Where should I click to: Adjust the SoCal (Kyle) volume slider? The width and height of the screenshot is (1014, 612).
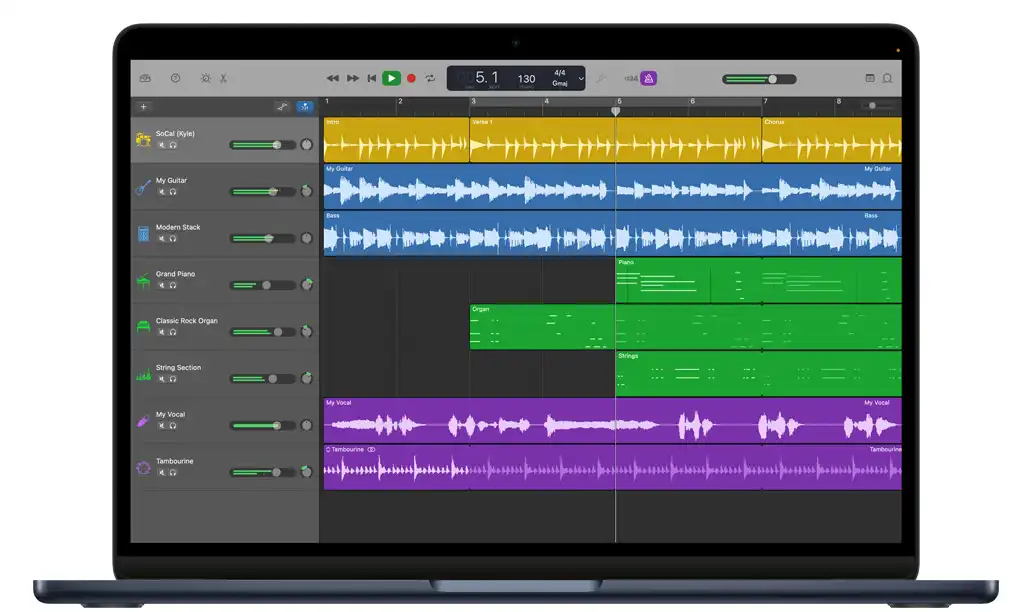(263, 145)
